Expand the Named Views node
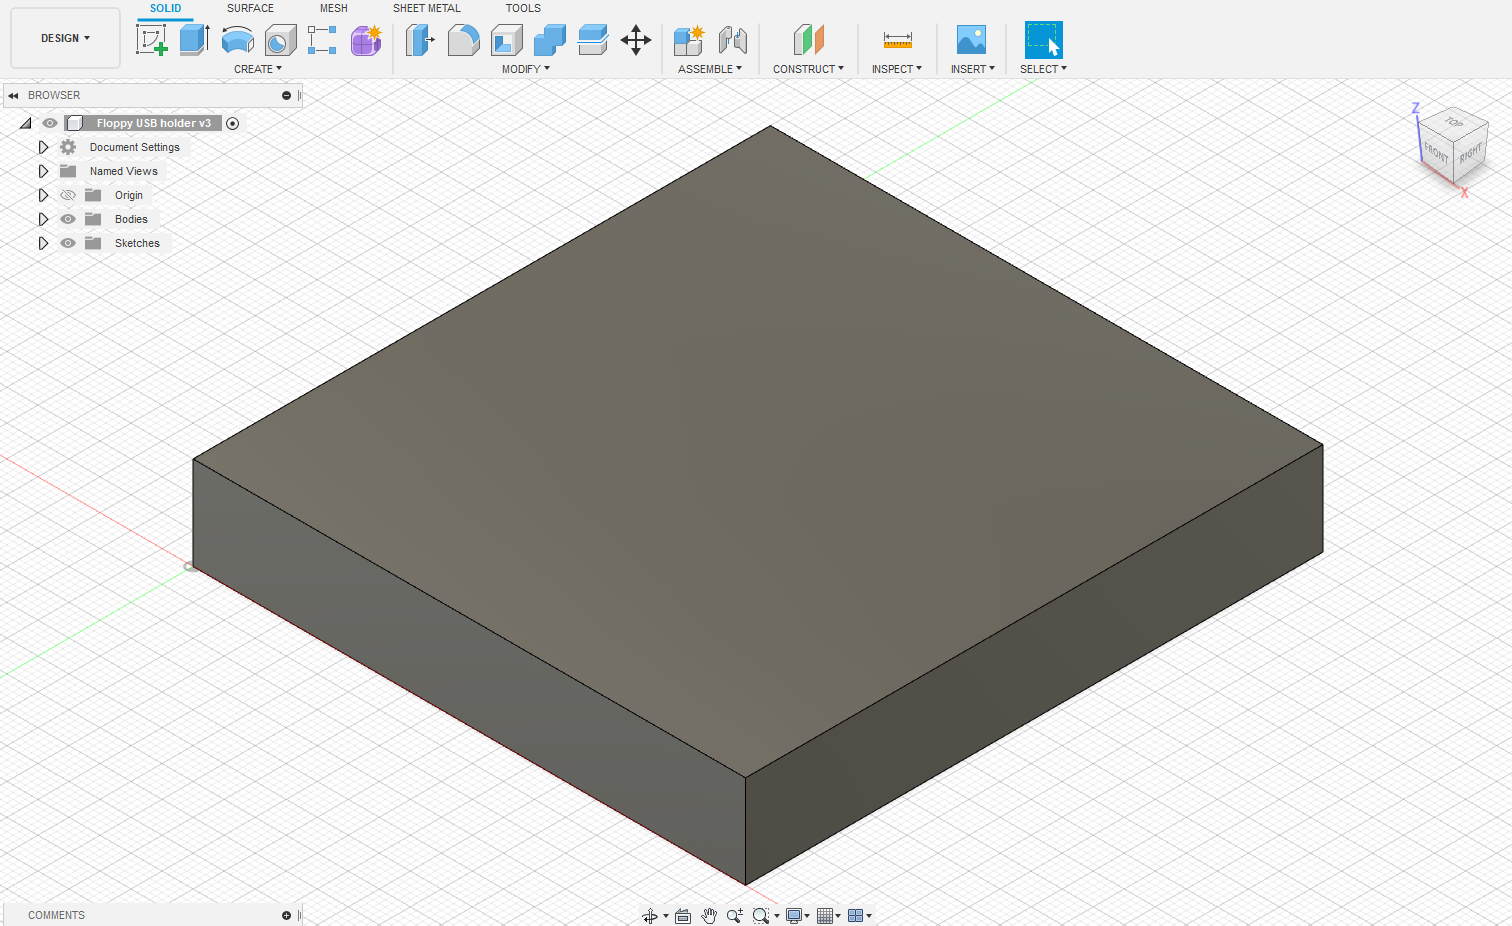Viewport: 1512px width, 926px height. 43,171
